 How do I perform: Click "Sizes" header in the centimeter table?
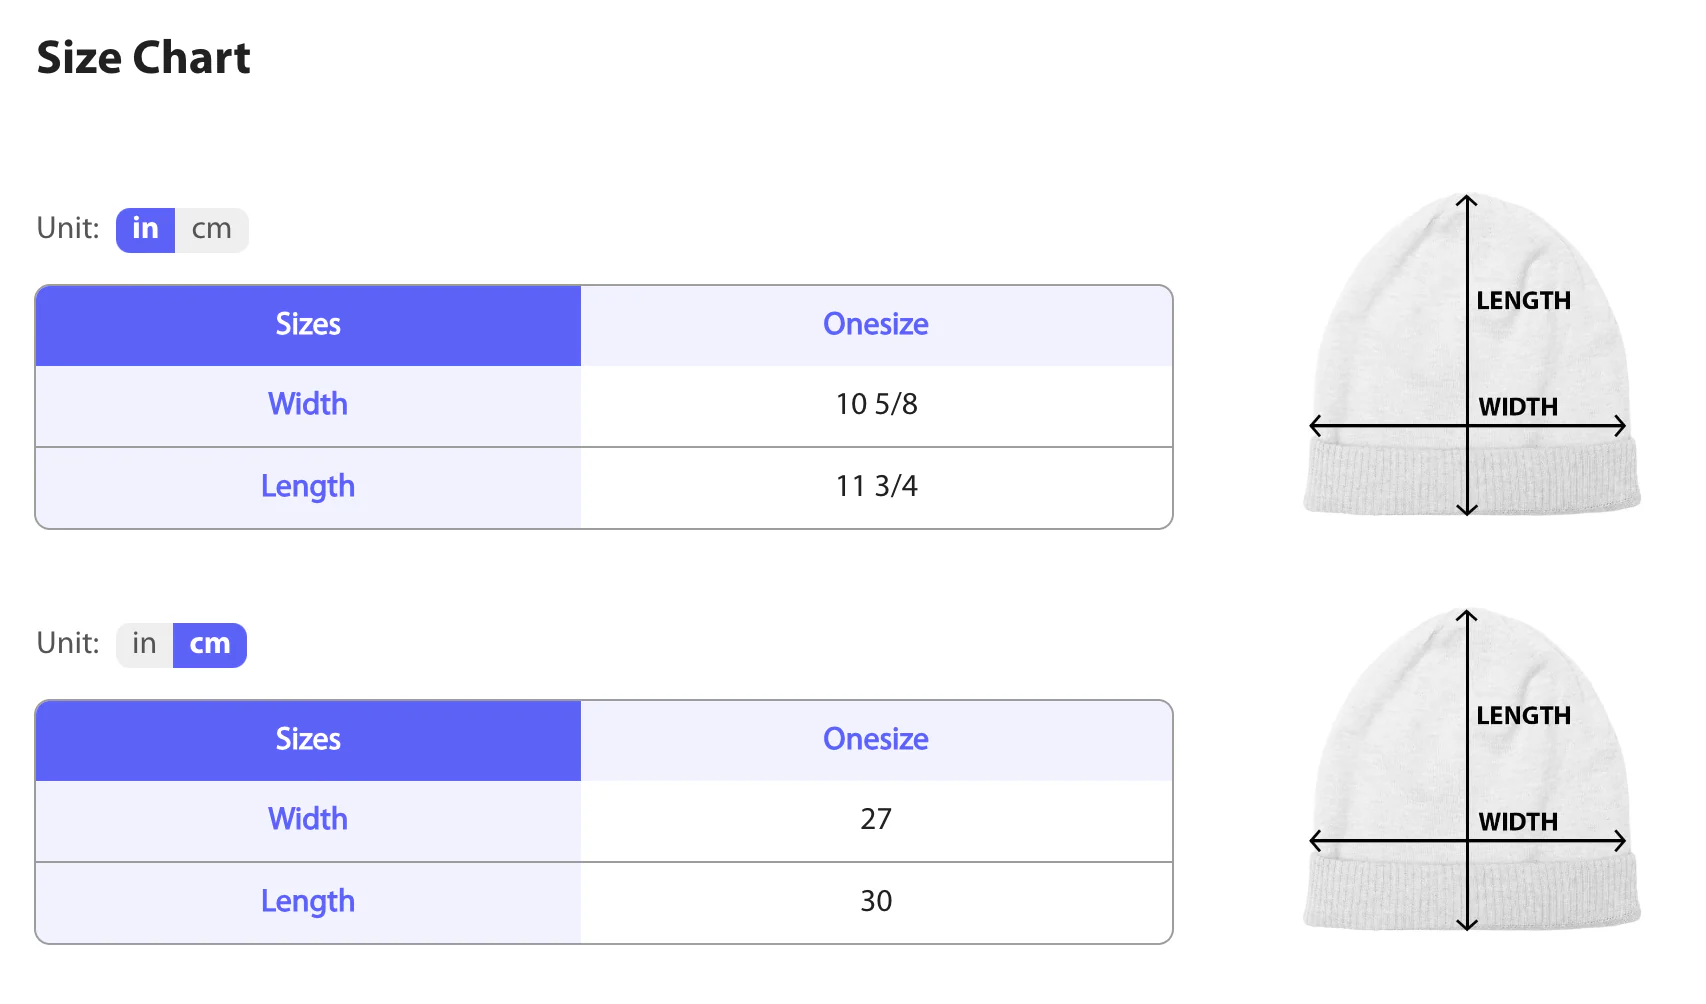308,739
